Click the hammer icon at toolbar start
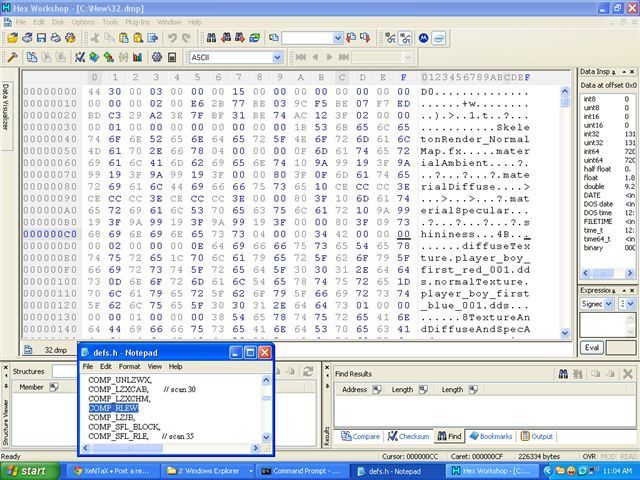Image resolution: width=640 pixels, height=480 pixels. (12, 57)
